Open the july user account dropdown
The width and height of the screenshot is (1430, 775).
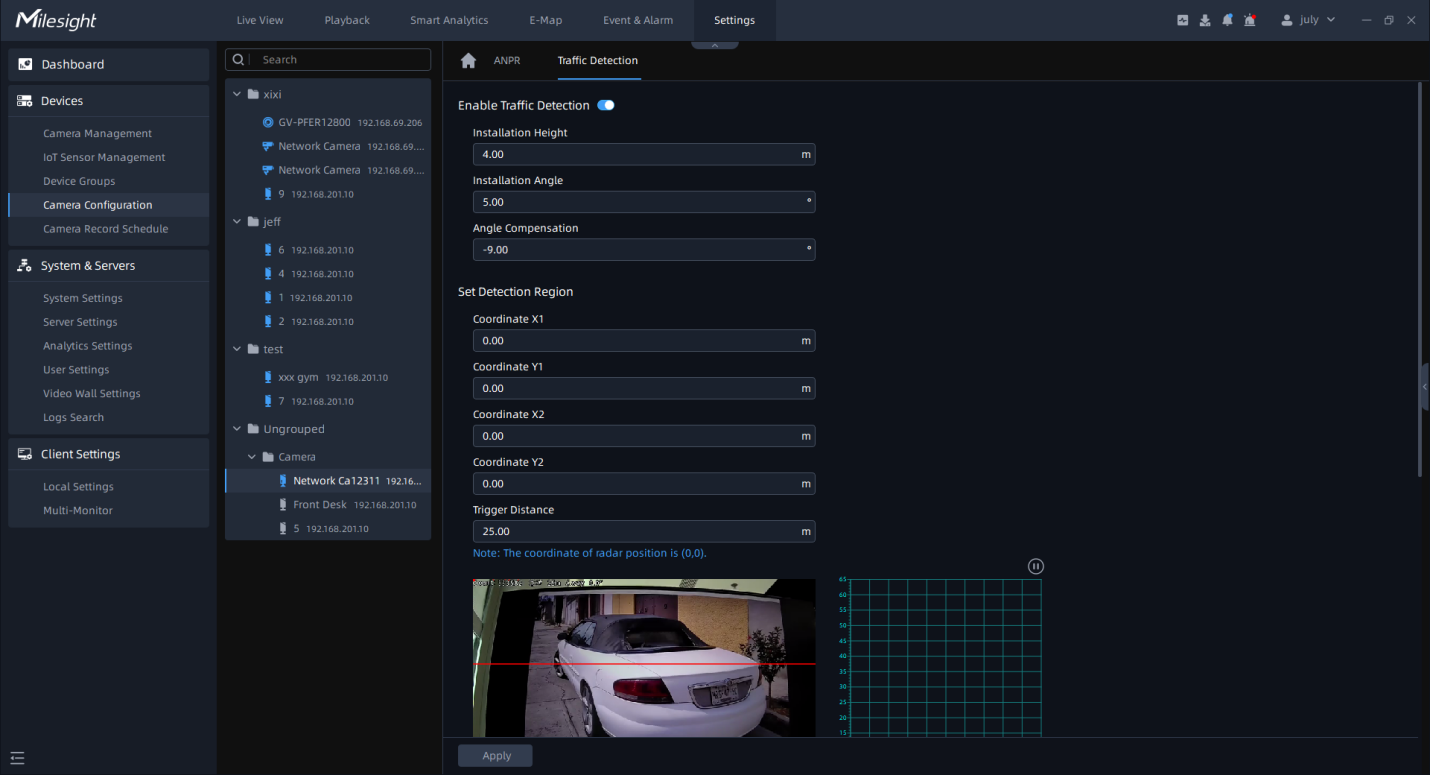pyautogui.click(x=1308, y=20)
